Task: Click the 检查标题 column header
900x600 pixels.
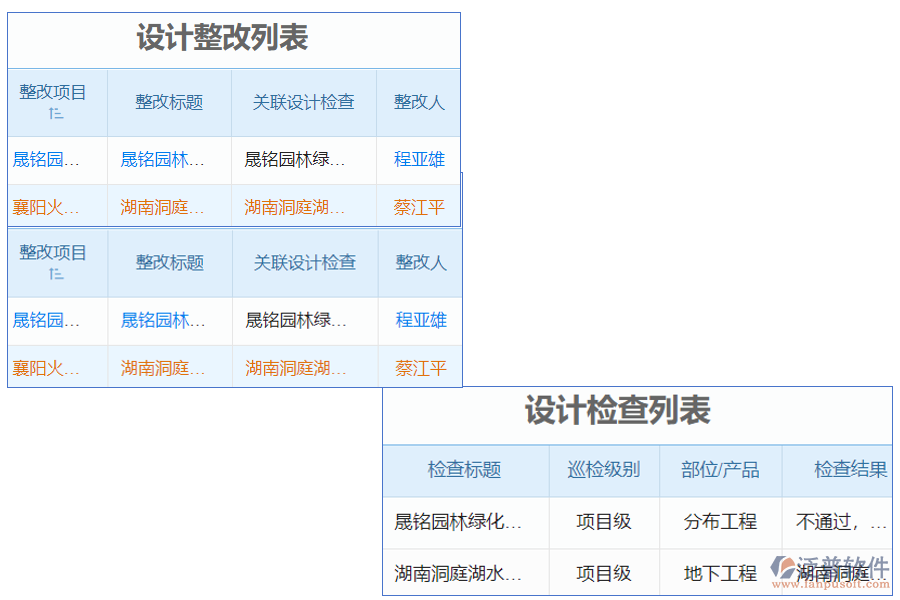Action: pos(465,471)
